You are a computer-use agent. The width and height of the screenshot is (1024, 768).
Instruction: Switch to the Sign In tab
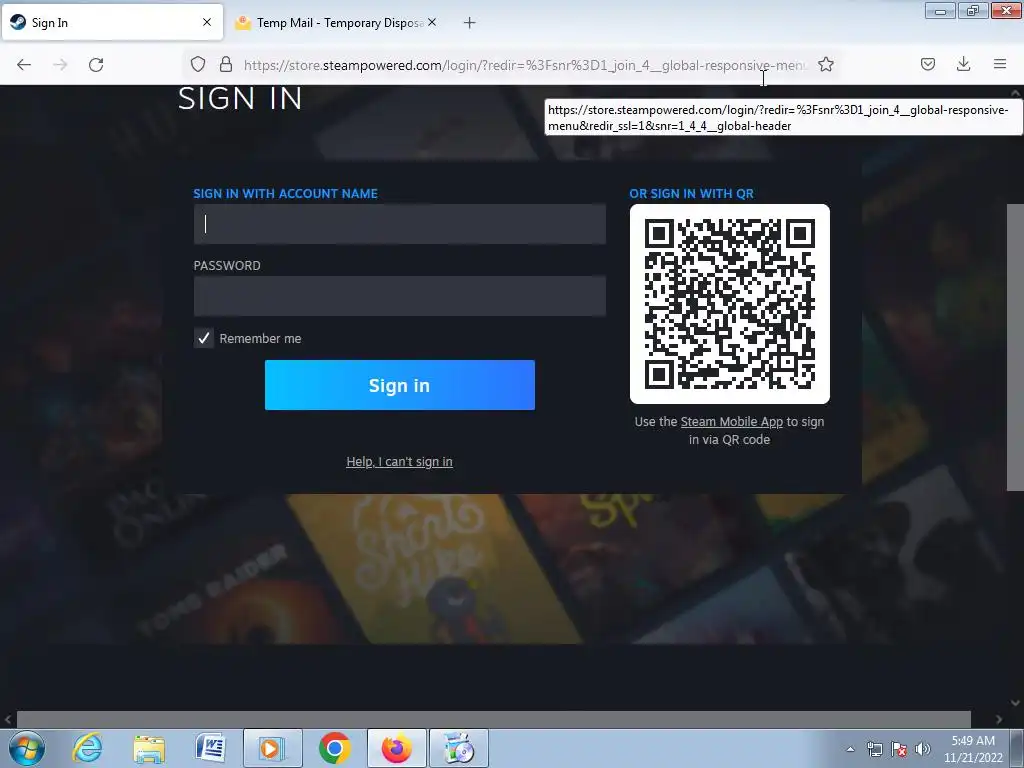tap(112, 22)
